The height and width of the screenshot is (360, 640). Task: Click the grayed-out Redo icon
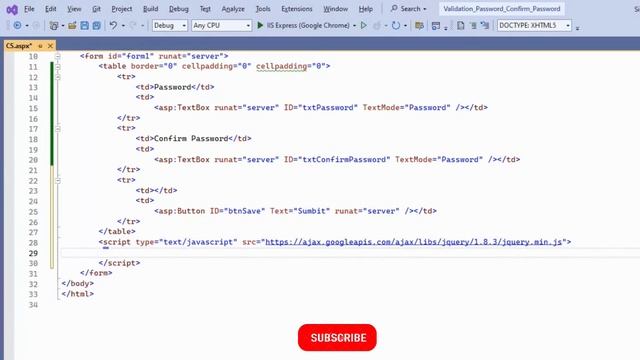point(133,25)
